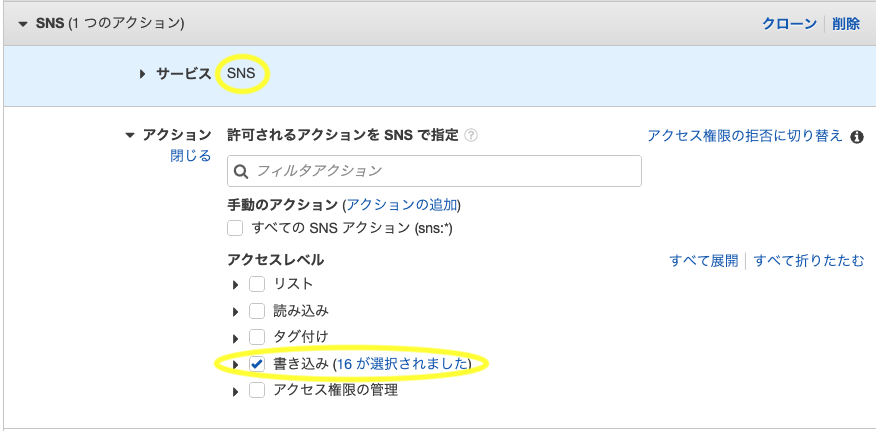The height and width of the screenshot is (431, 876).
Task: Expand the 読み込み access level triangle
Action: point(235,311)
